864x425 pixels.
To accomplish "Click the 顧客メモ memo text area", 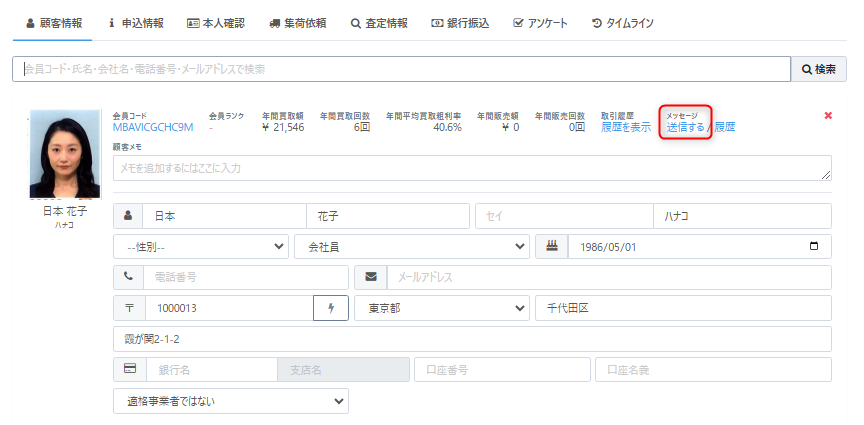I will (472, 168).
